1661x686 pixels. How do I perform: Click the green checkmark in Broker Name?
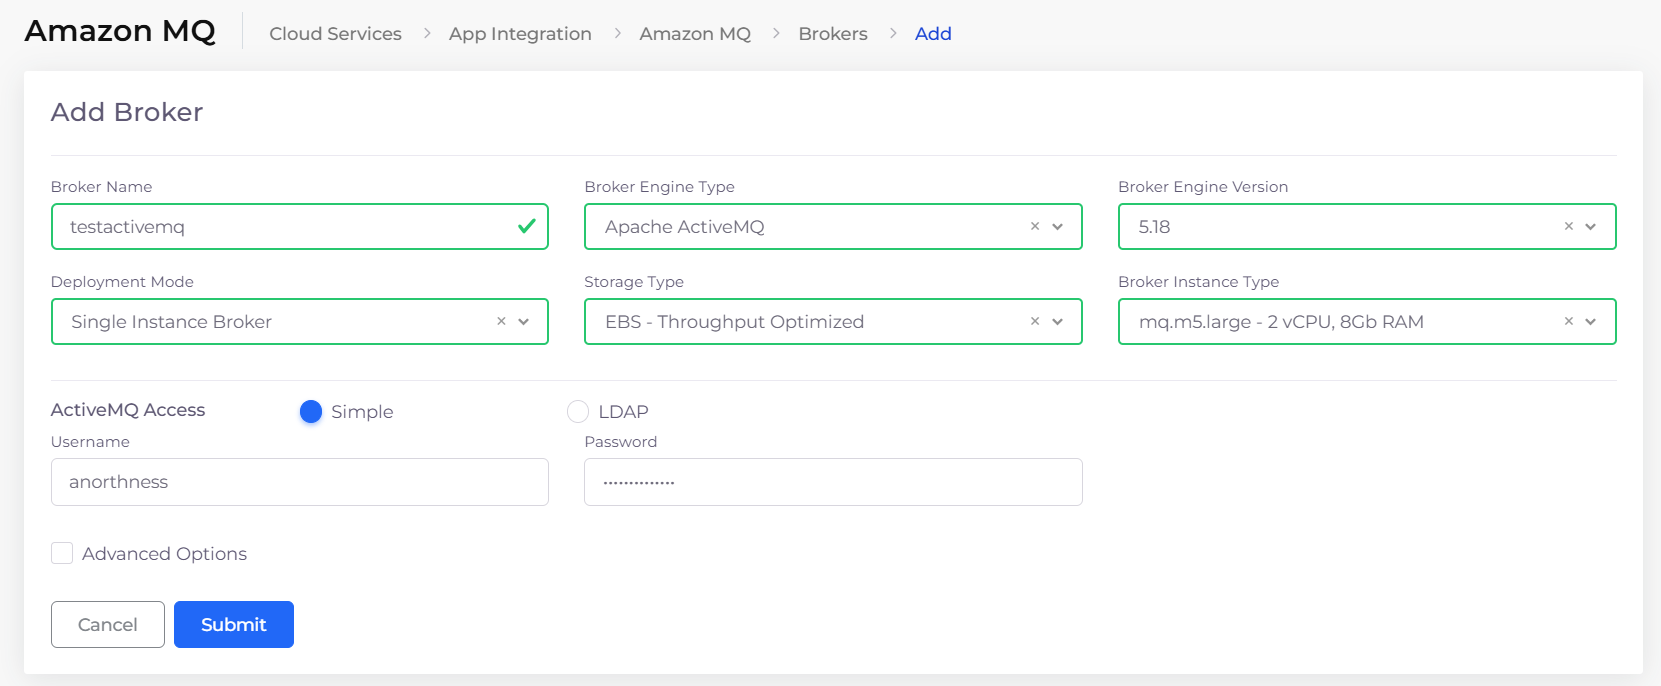click(526, 227)
